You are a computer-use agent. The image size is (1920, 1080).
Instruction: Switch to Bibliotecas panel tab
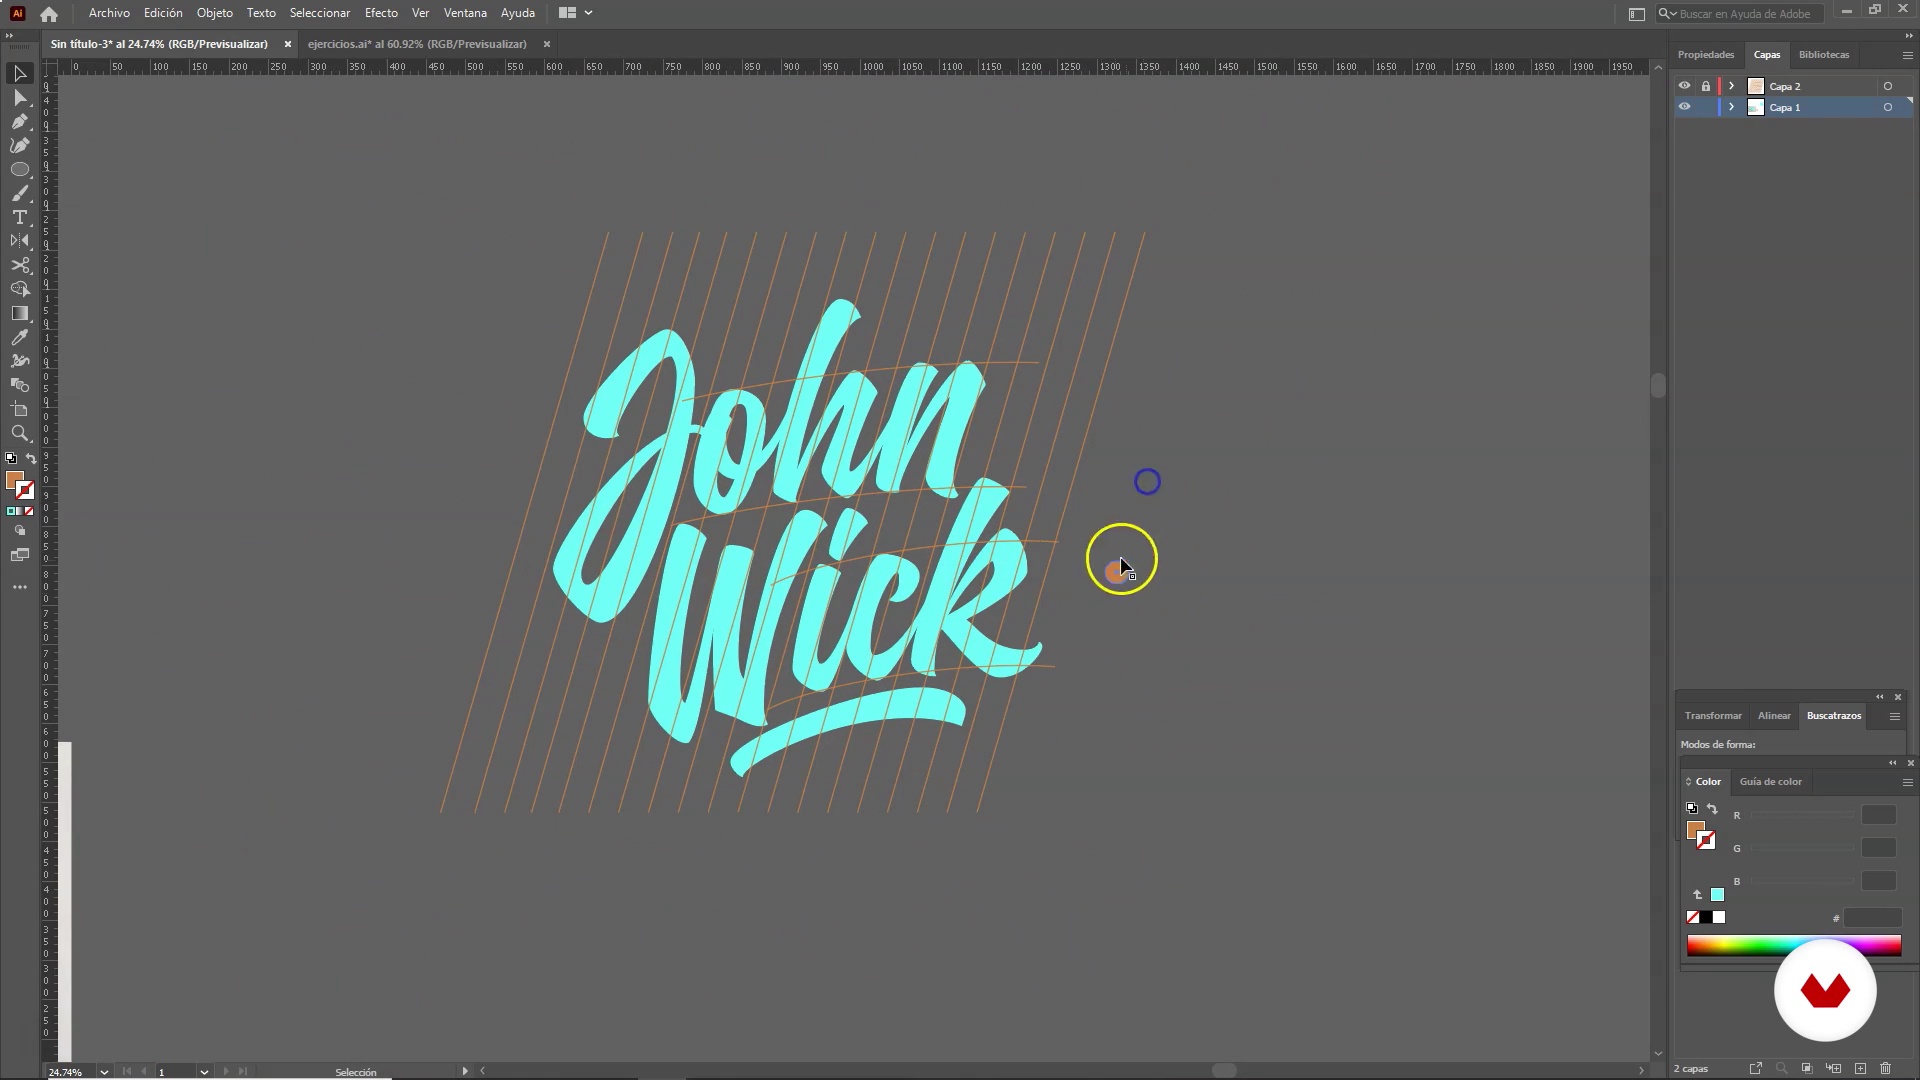[x=1824, y=55]
